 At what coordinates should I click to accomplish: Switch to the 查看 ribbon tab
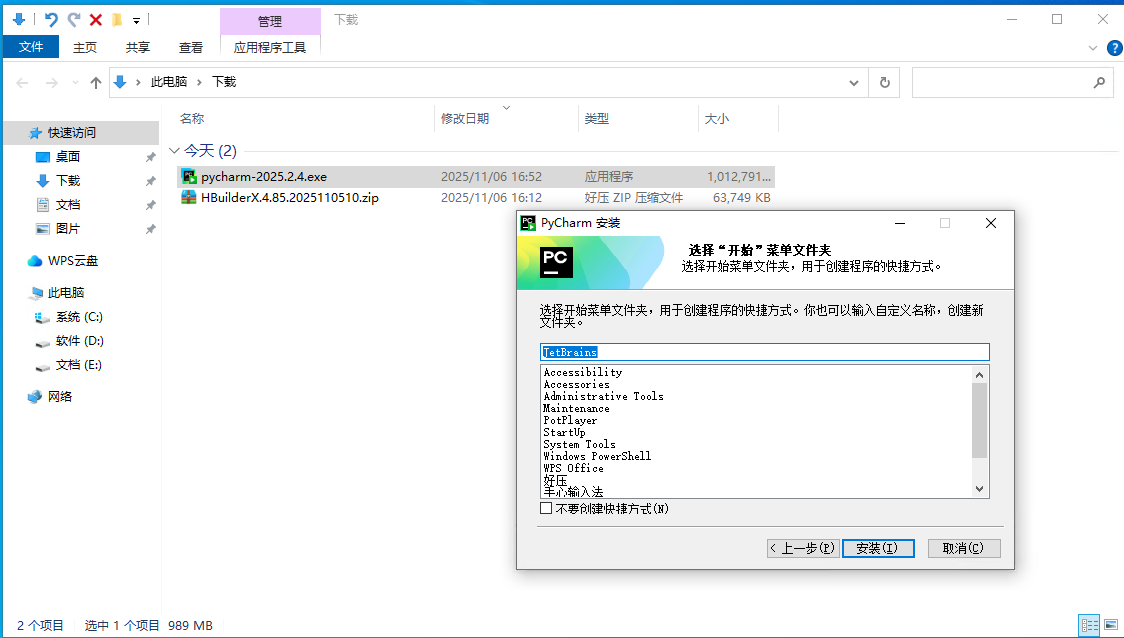(x=190, y=47)
